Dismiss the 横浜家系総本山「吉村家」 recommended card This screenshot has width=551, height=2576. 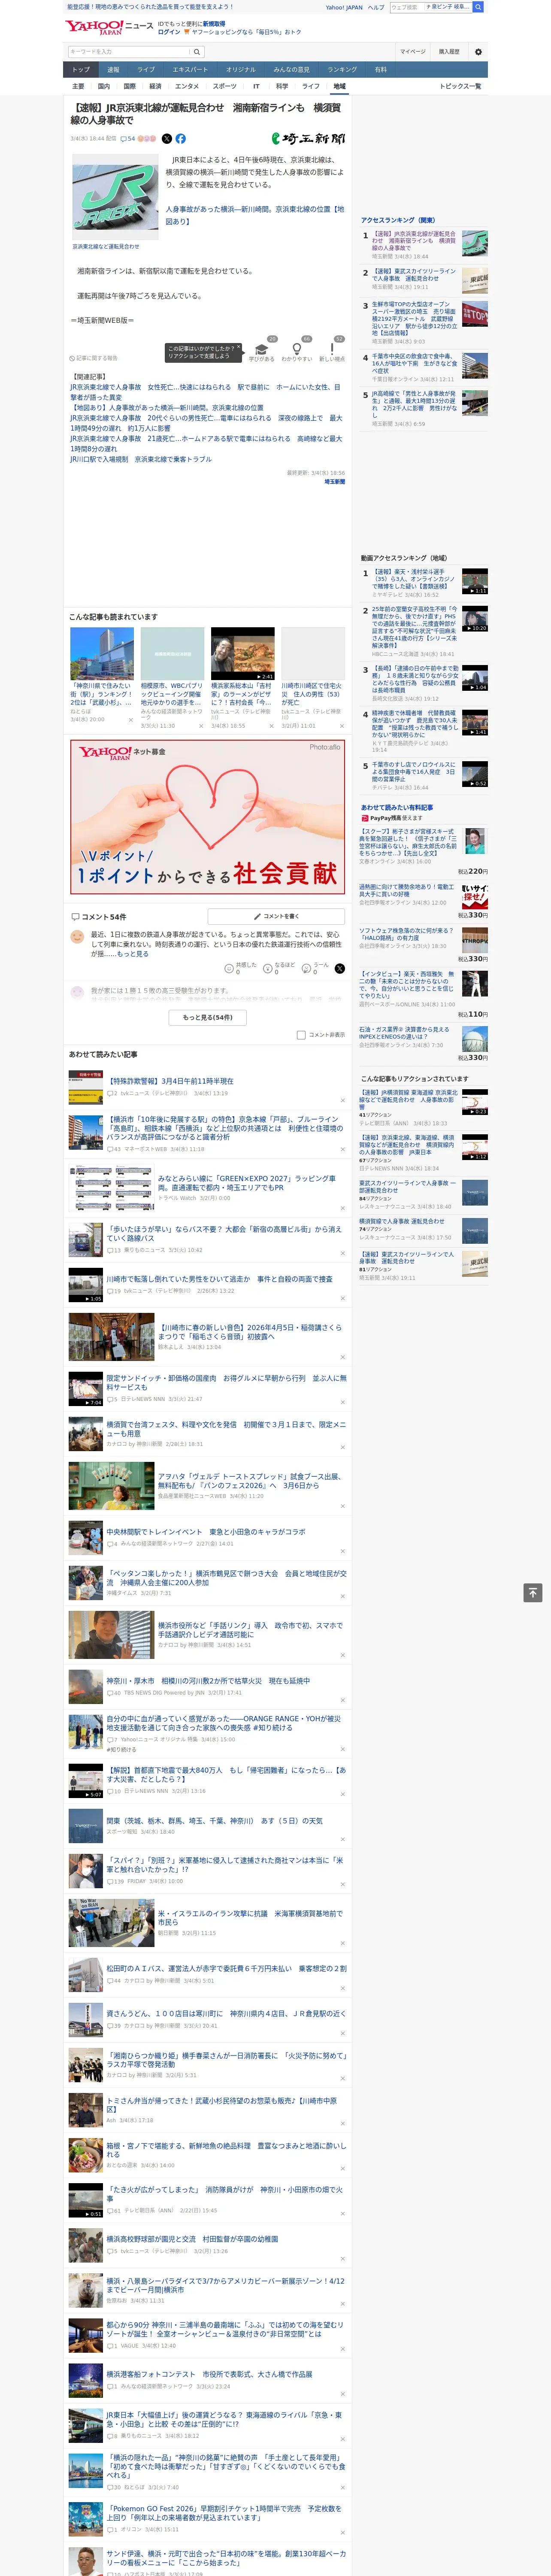272,726
